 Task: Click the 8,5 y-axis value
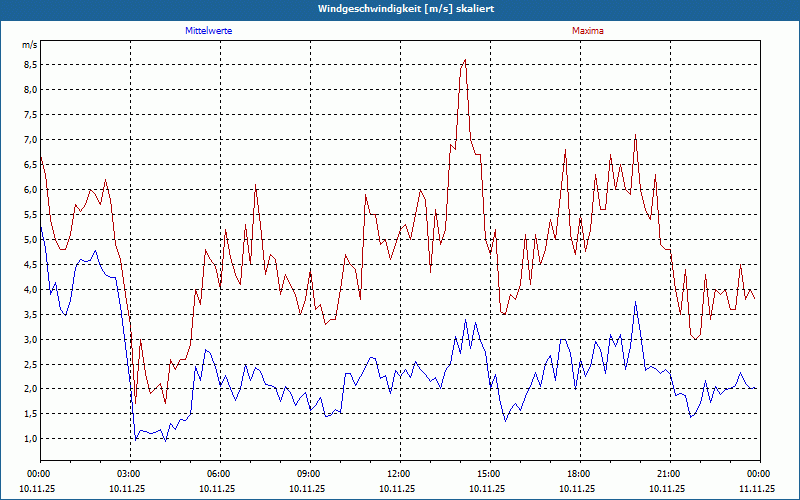pos(31,65)
